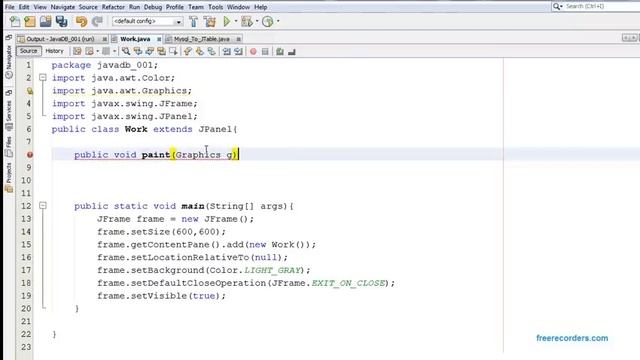The image size is (640, 360).
Task: Click the Comment code icon
Action: click(280, 51)
